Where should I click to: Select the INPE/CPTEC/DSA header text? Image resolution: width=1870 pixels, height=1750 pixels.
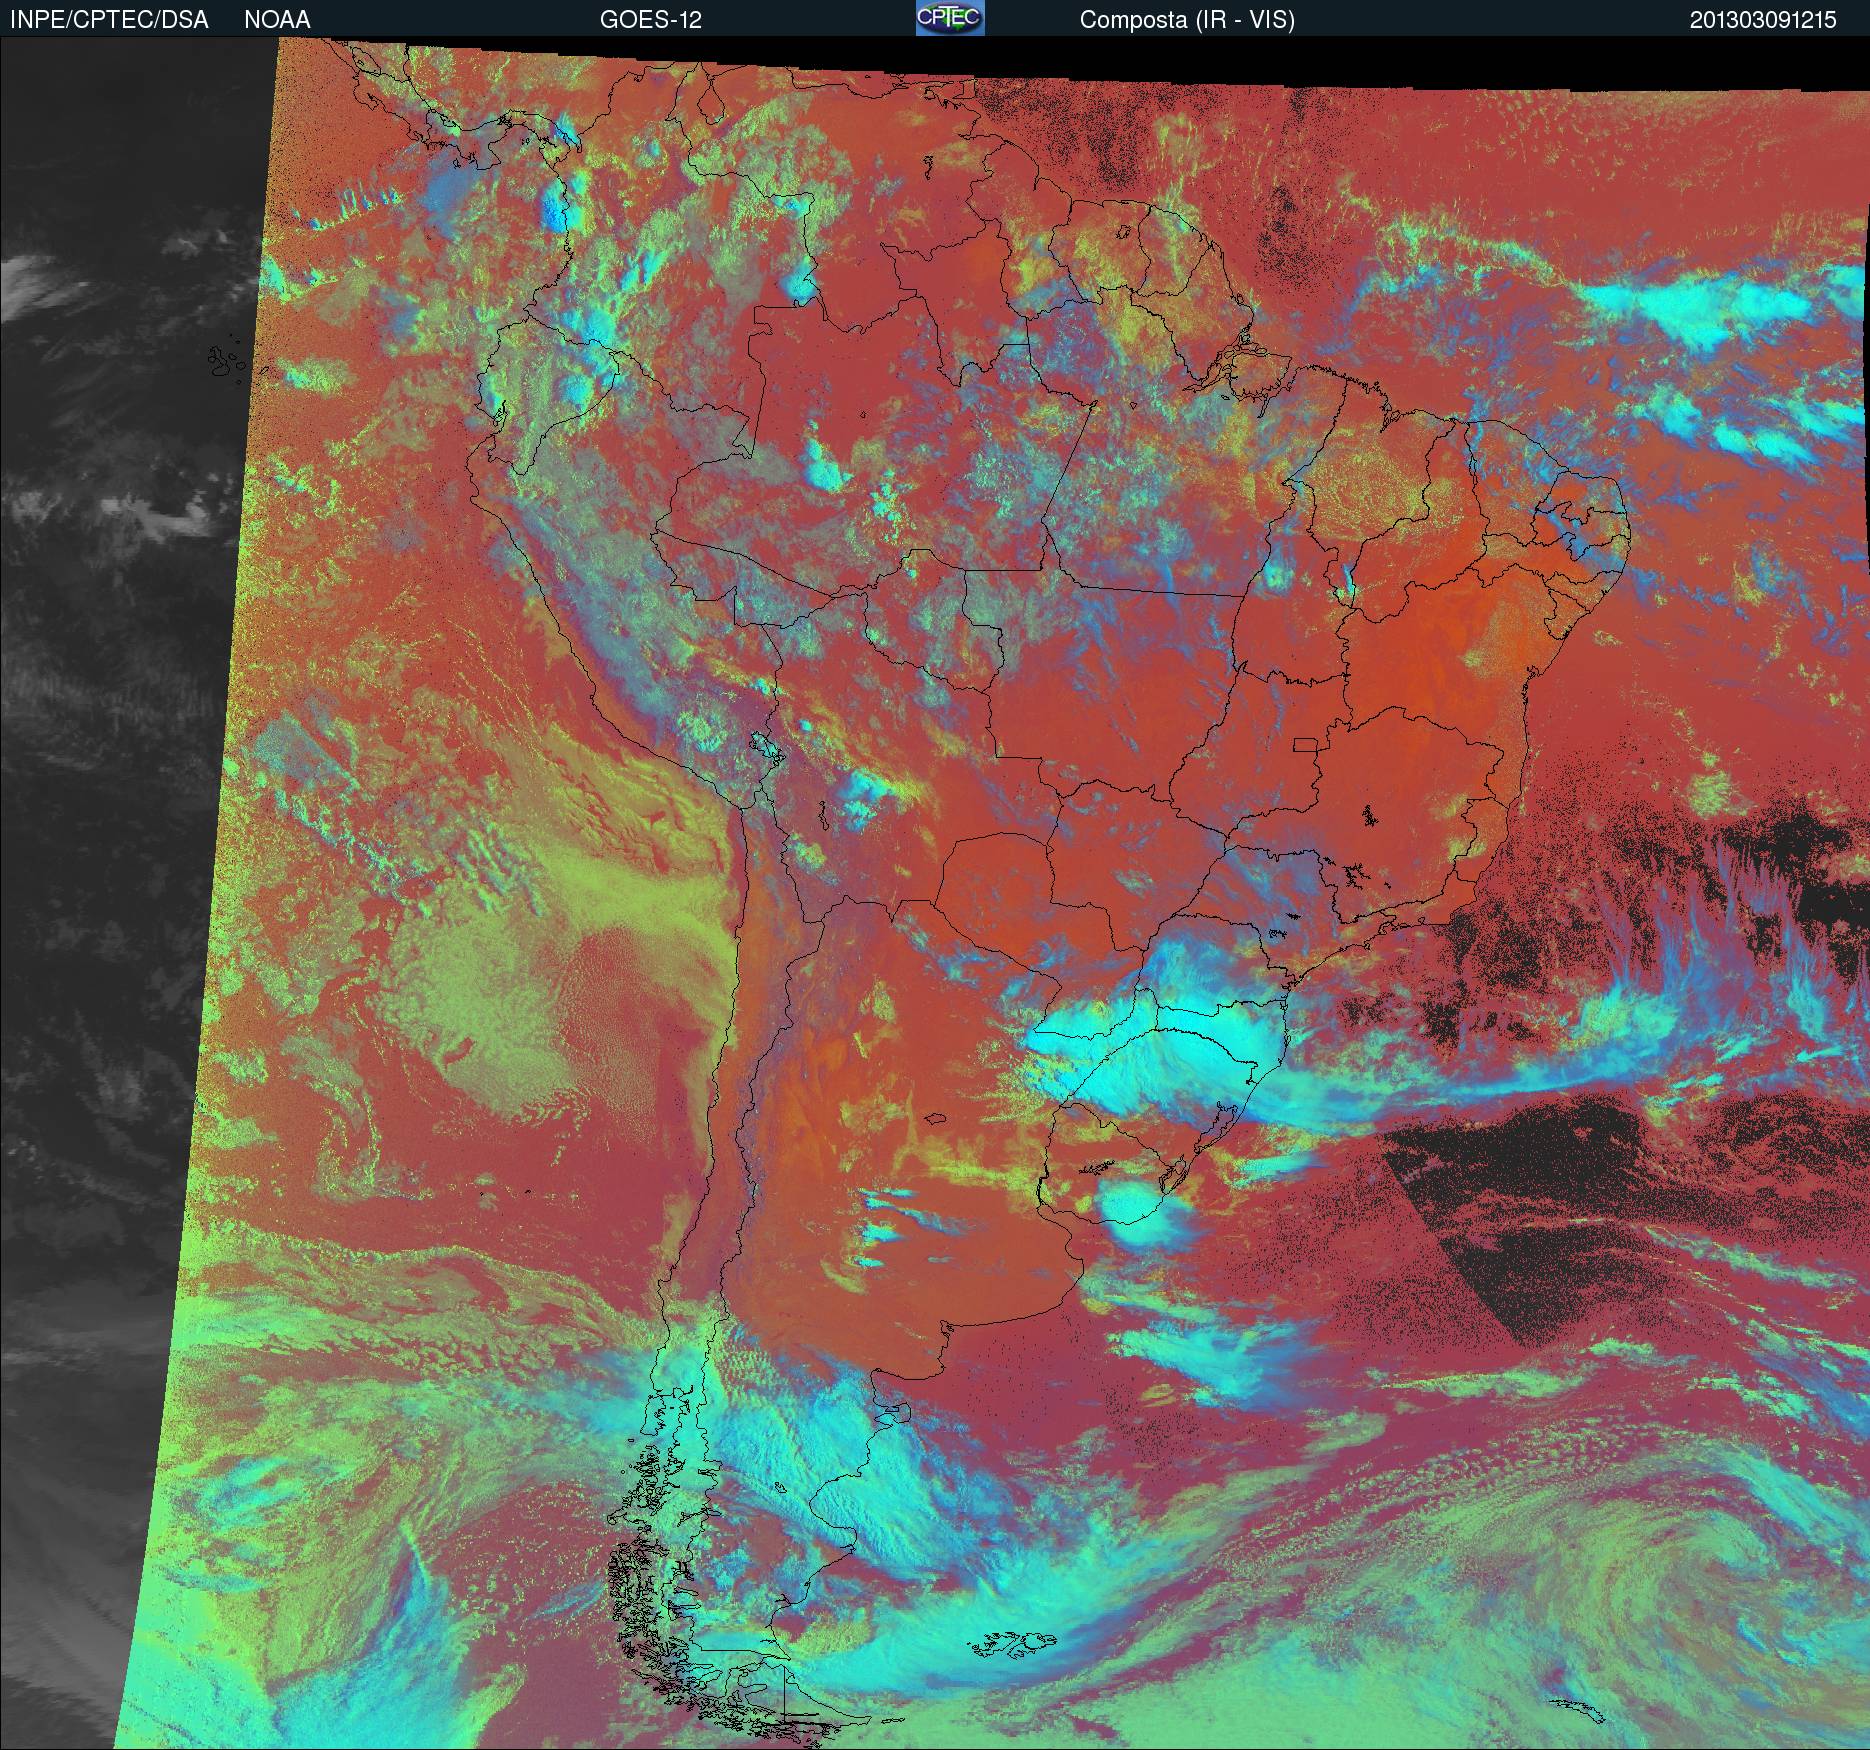click(x=109, y=20)
